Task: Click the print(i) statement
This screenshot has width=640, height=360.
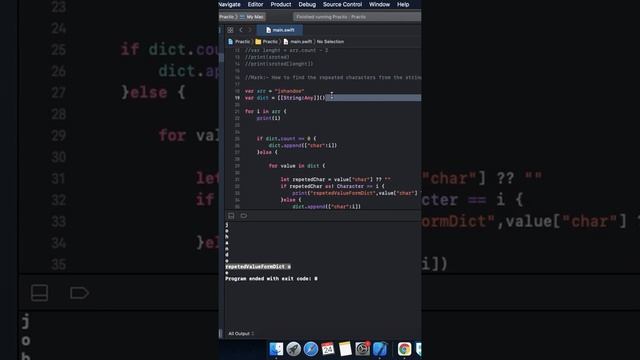Action: point(269,118)
